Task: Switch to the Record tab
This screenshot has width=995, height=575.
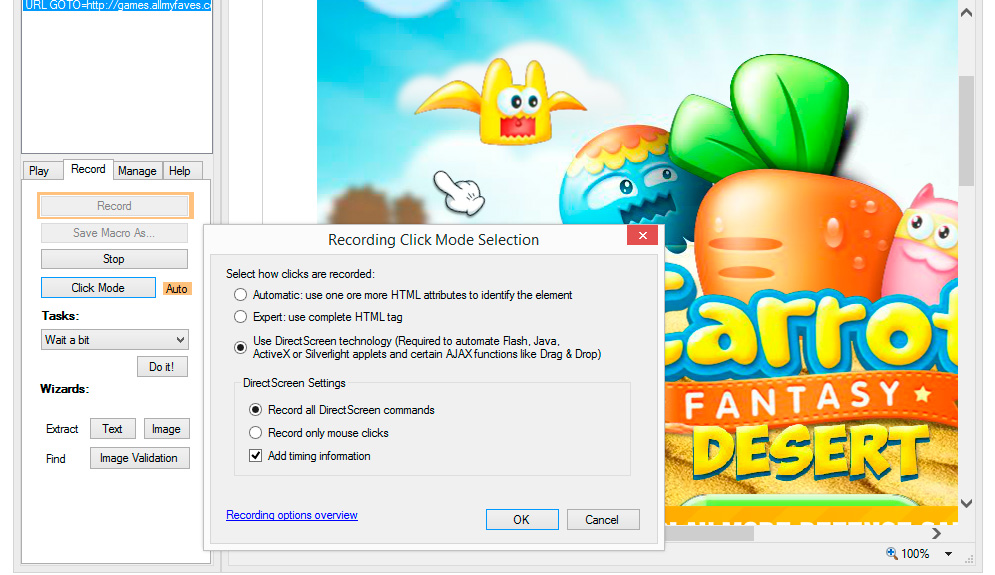Action: point(88,169)
